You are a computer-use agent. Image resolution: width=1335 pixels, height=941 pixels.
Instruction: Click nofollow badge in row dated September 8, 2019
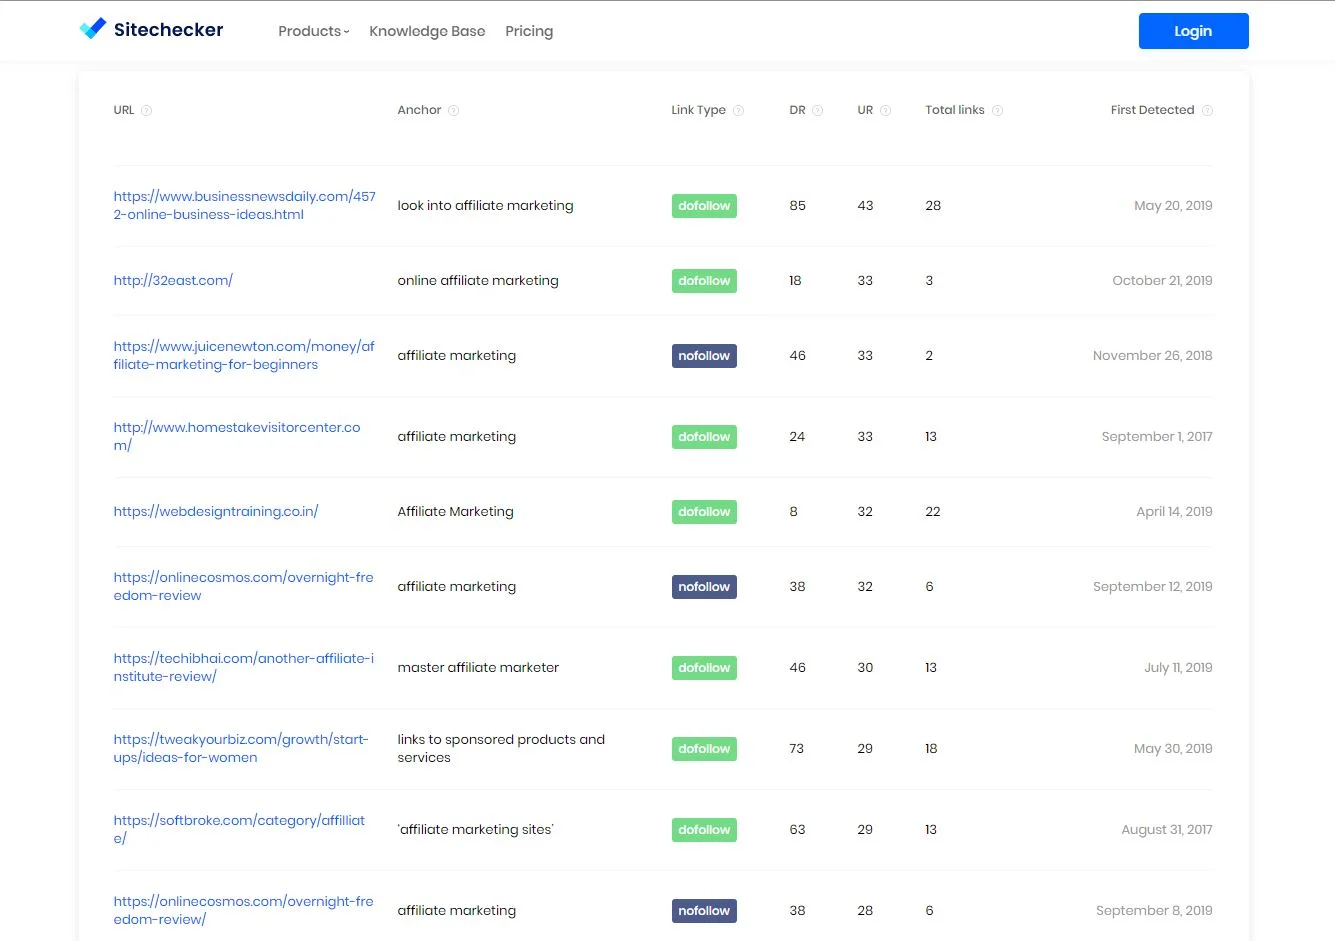pyautogui.click(x=704, y=911)
